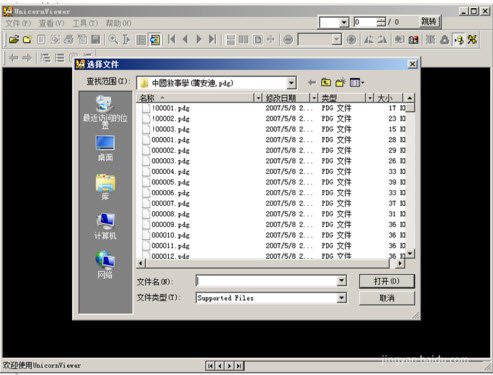Screen dimensions: 493x375
Task: Open the 文件 menu
Action: pos(18,23)
